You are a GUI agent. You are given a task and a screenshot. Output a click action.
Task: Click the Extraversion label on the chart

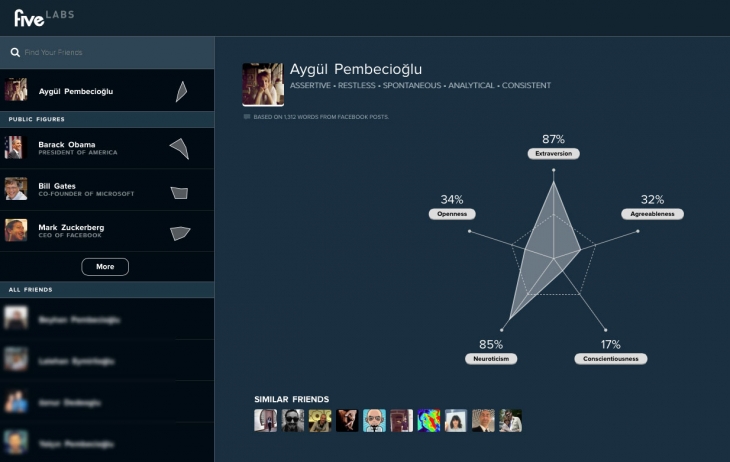coord(553,154)
